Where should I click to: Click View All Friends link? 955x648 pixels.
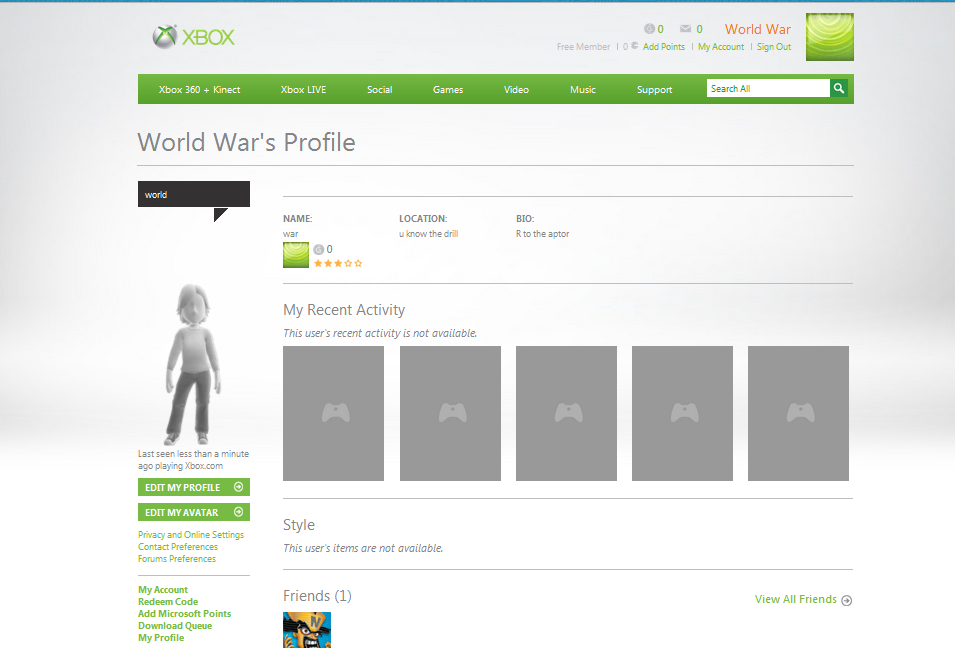795,599
